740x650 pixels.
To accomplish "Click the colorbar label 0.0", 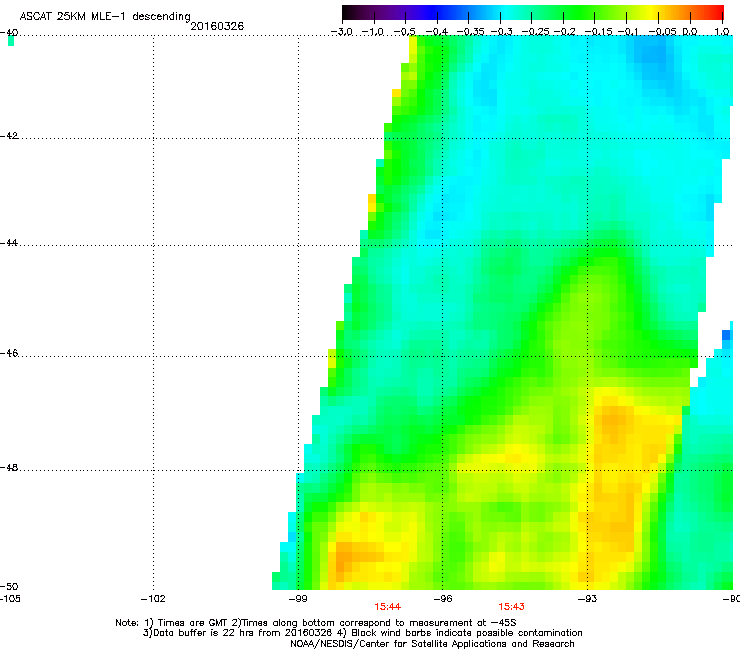I will (x=690, y=32).
